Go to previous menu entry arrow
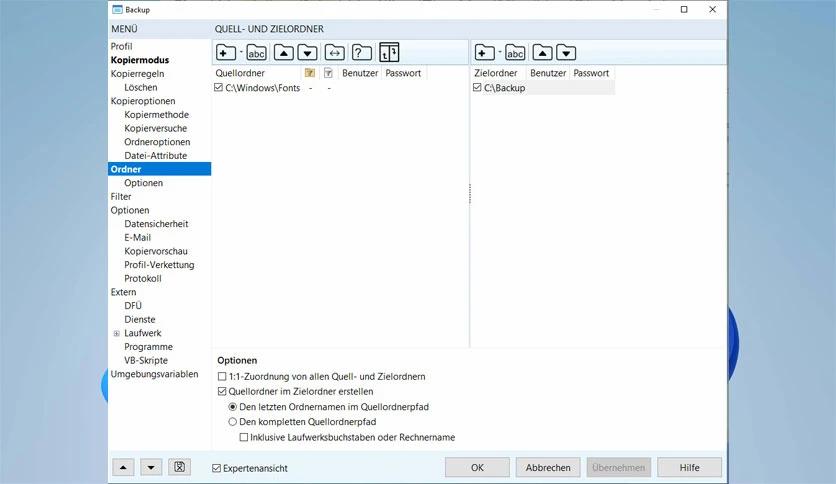Viewport: 836px width, 484px height. click(123, 467)
